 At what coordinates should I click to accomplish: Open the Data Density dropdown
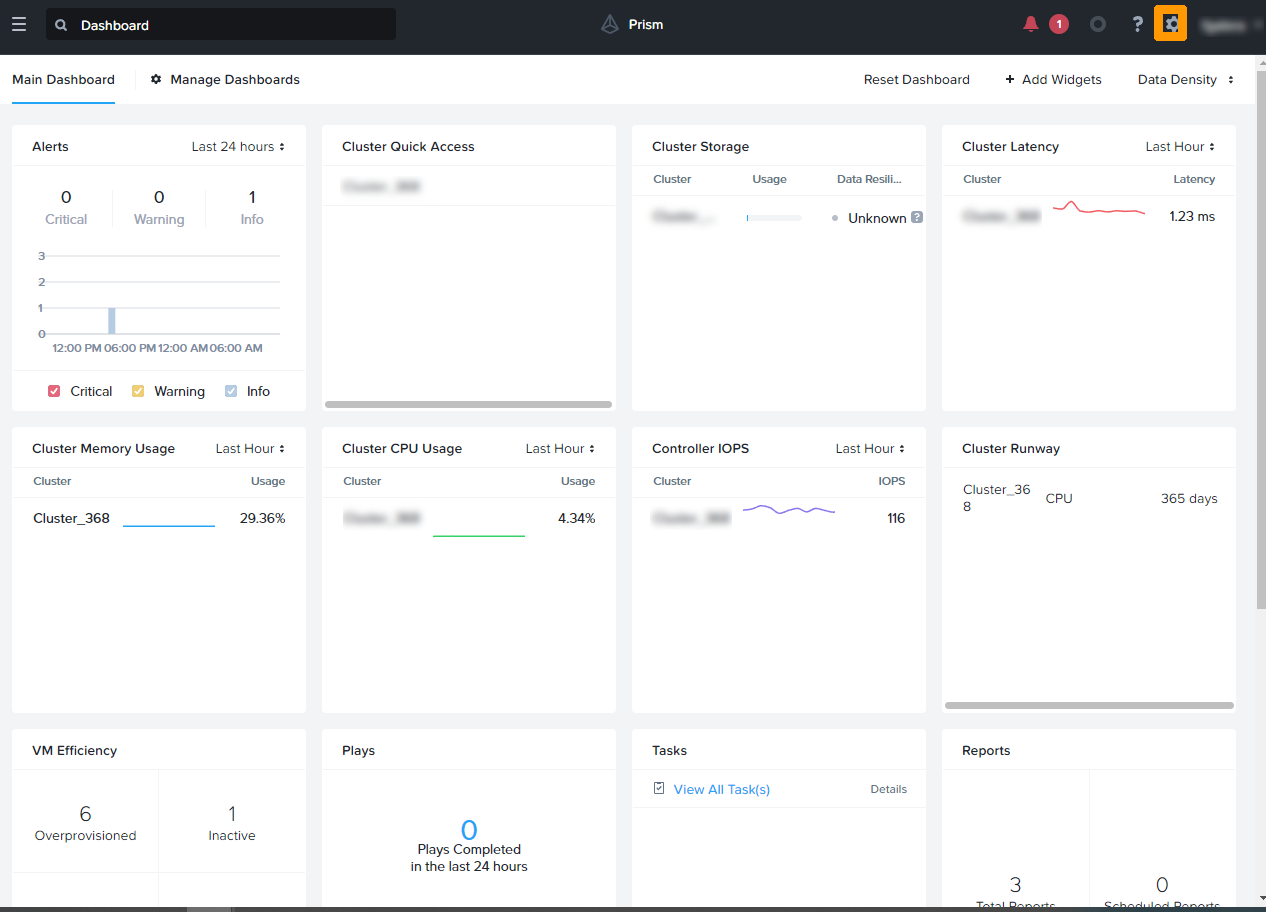click(x=1185, y=80)
